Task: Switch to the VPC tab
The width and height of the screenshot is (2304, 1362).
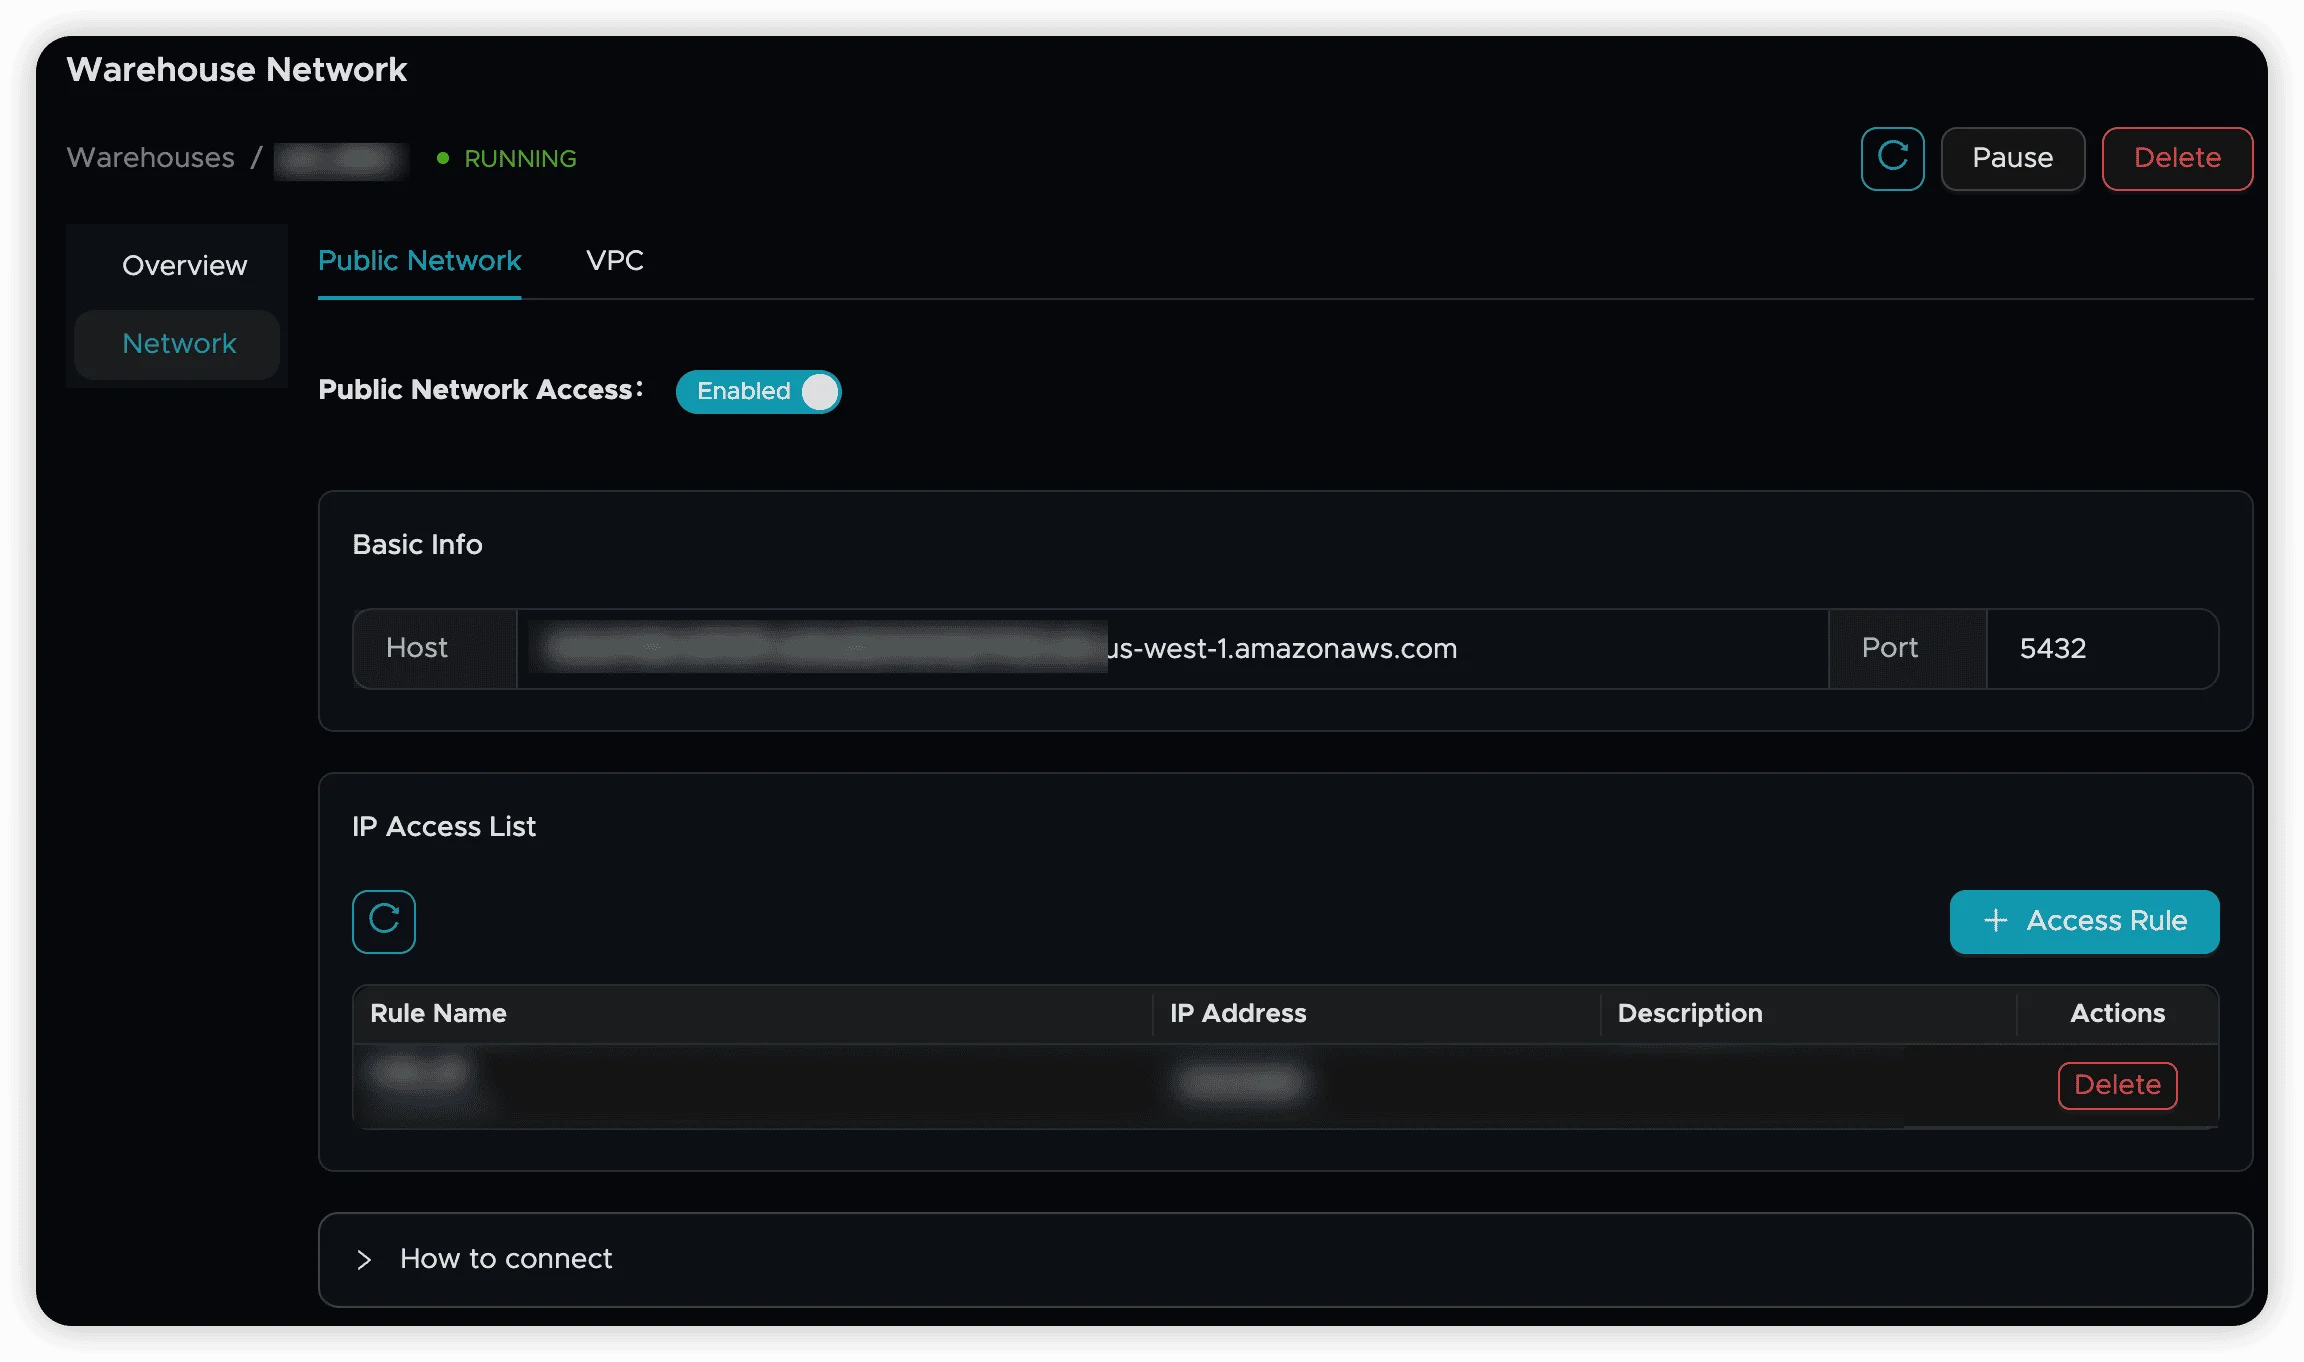Action: (x=614, y=261)
